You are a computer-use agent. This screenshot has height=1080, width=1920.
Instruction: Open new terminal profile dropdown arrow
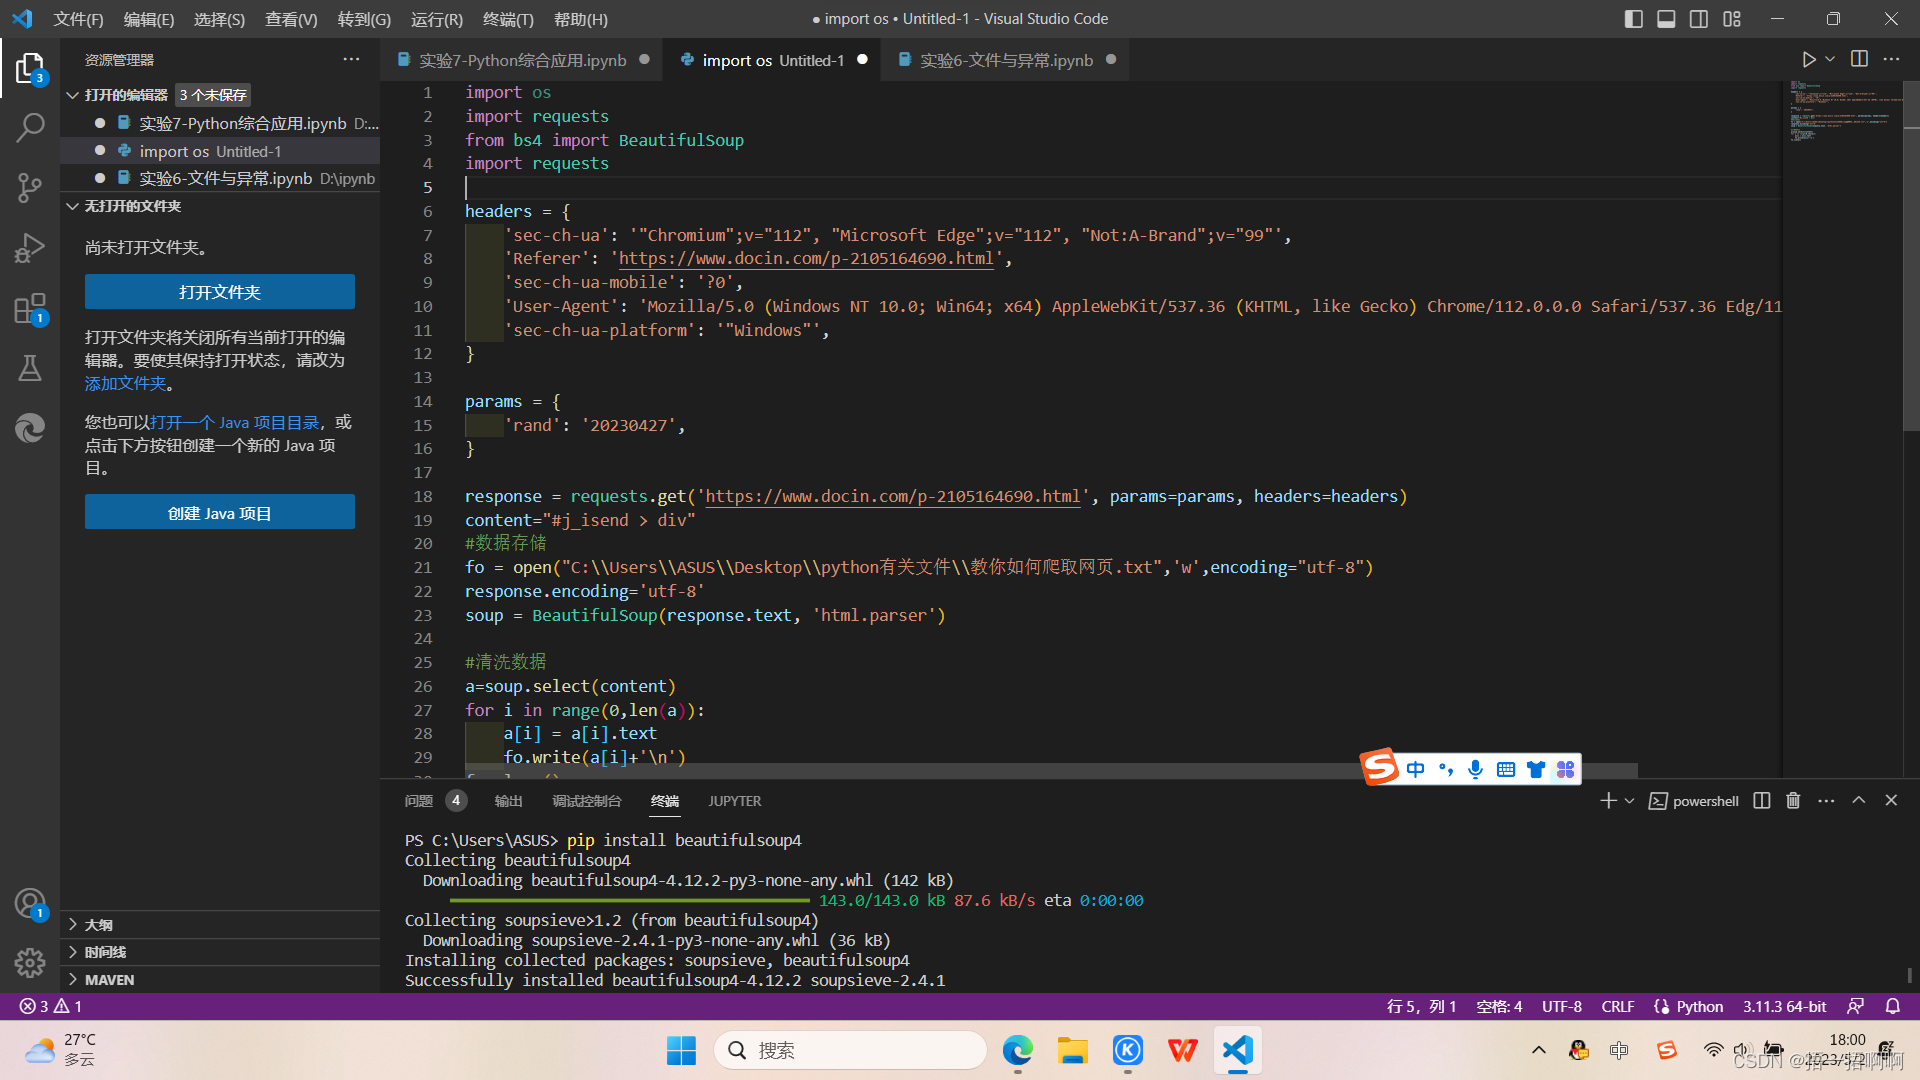[1629, 801]
